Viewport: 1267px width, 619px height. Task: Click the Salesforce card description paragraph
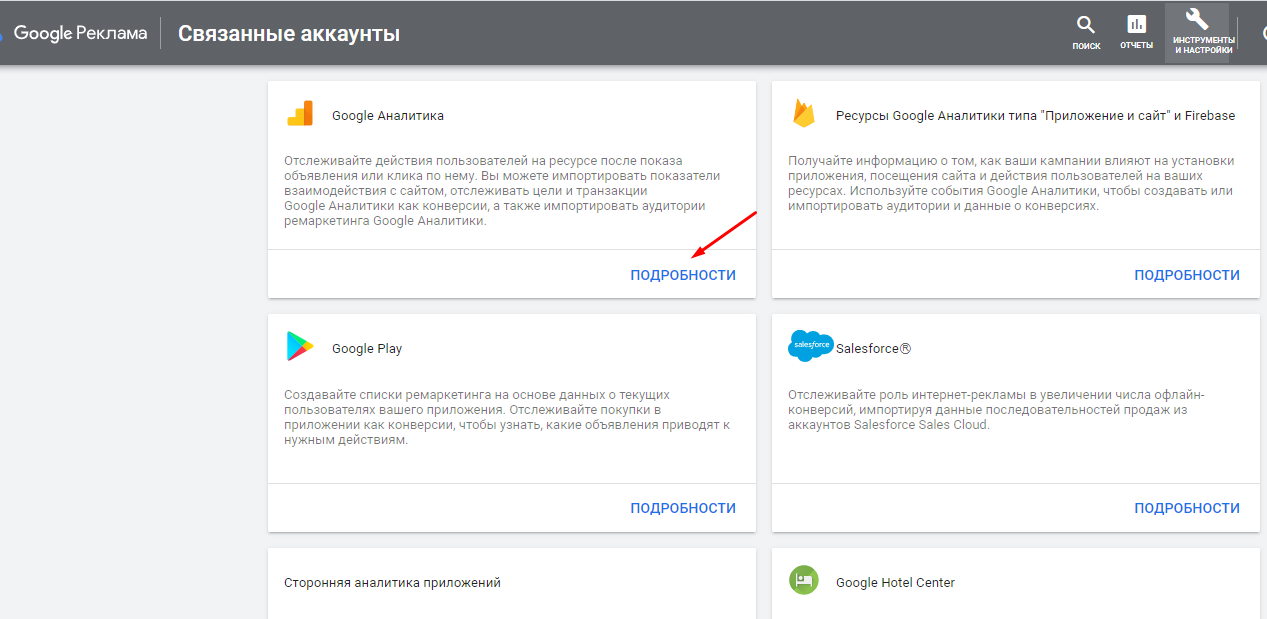996,409
